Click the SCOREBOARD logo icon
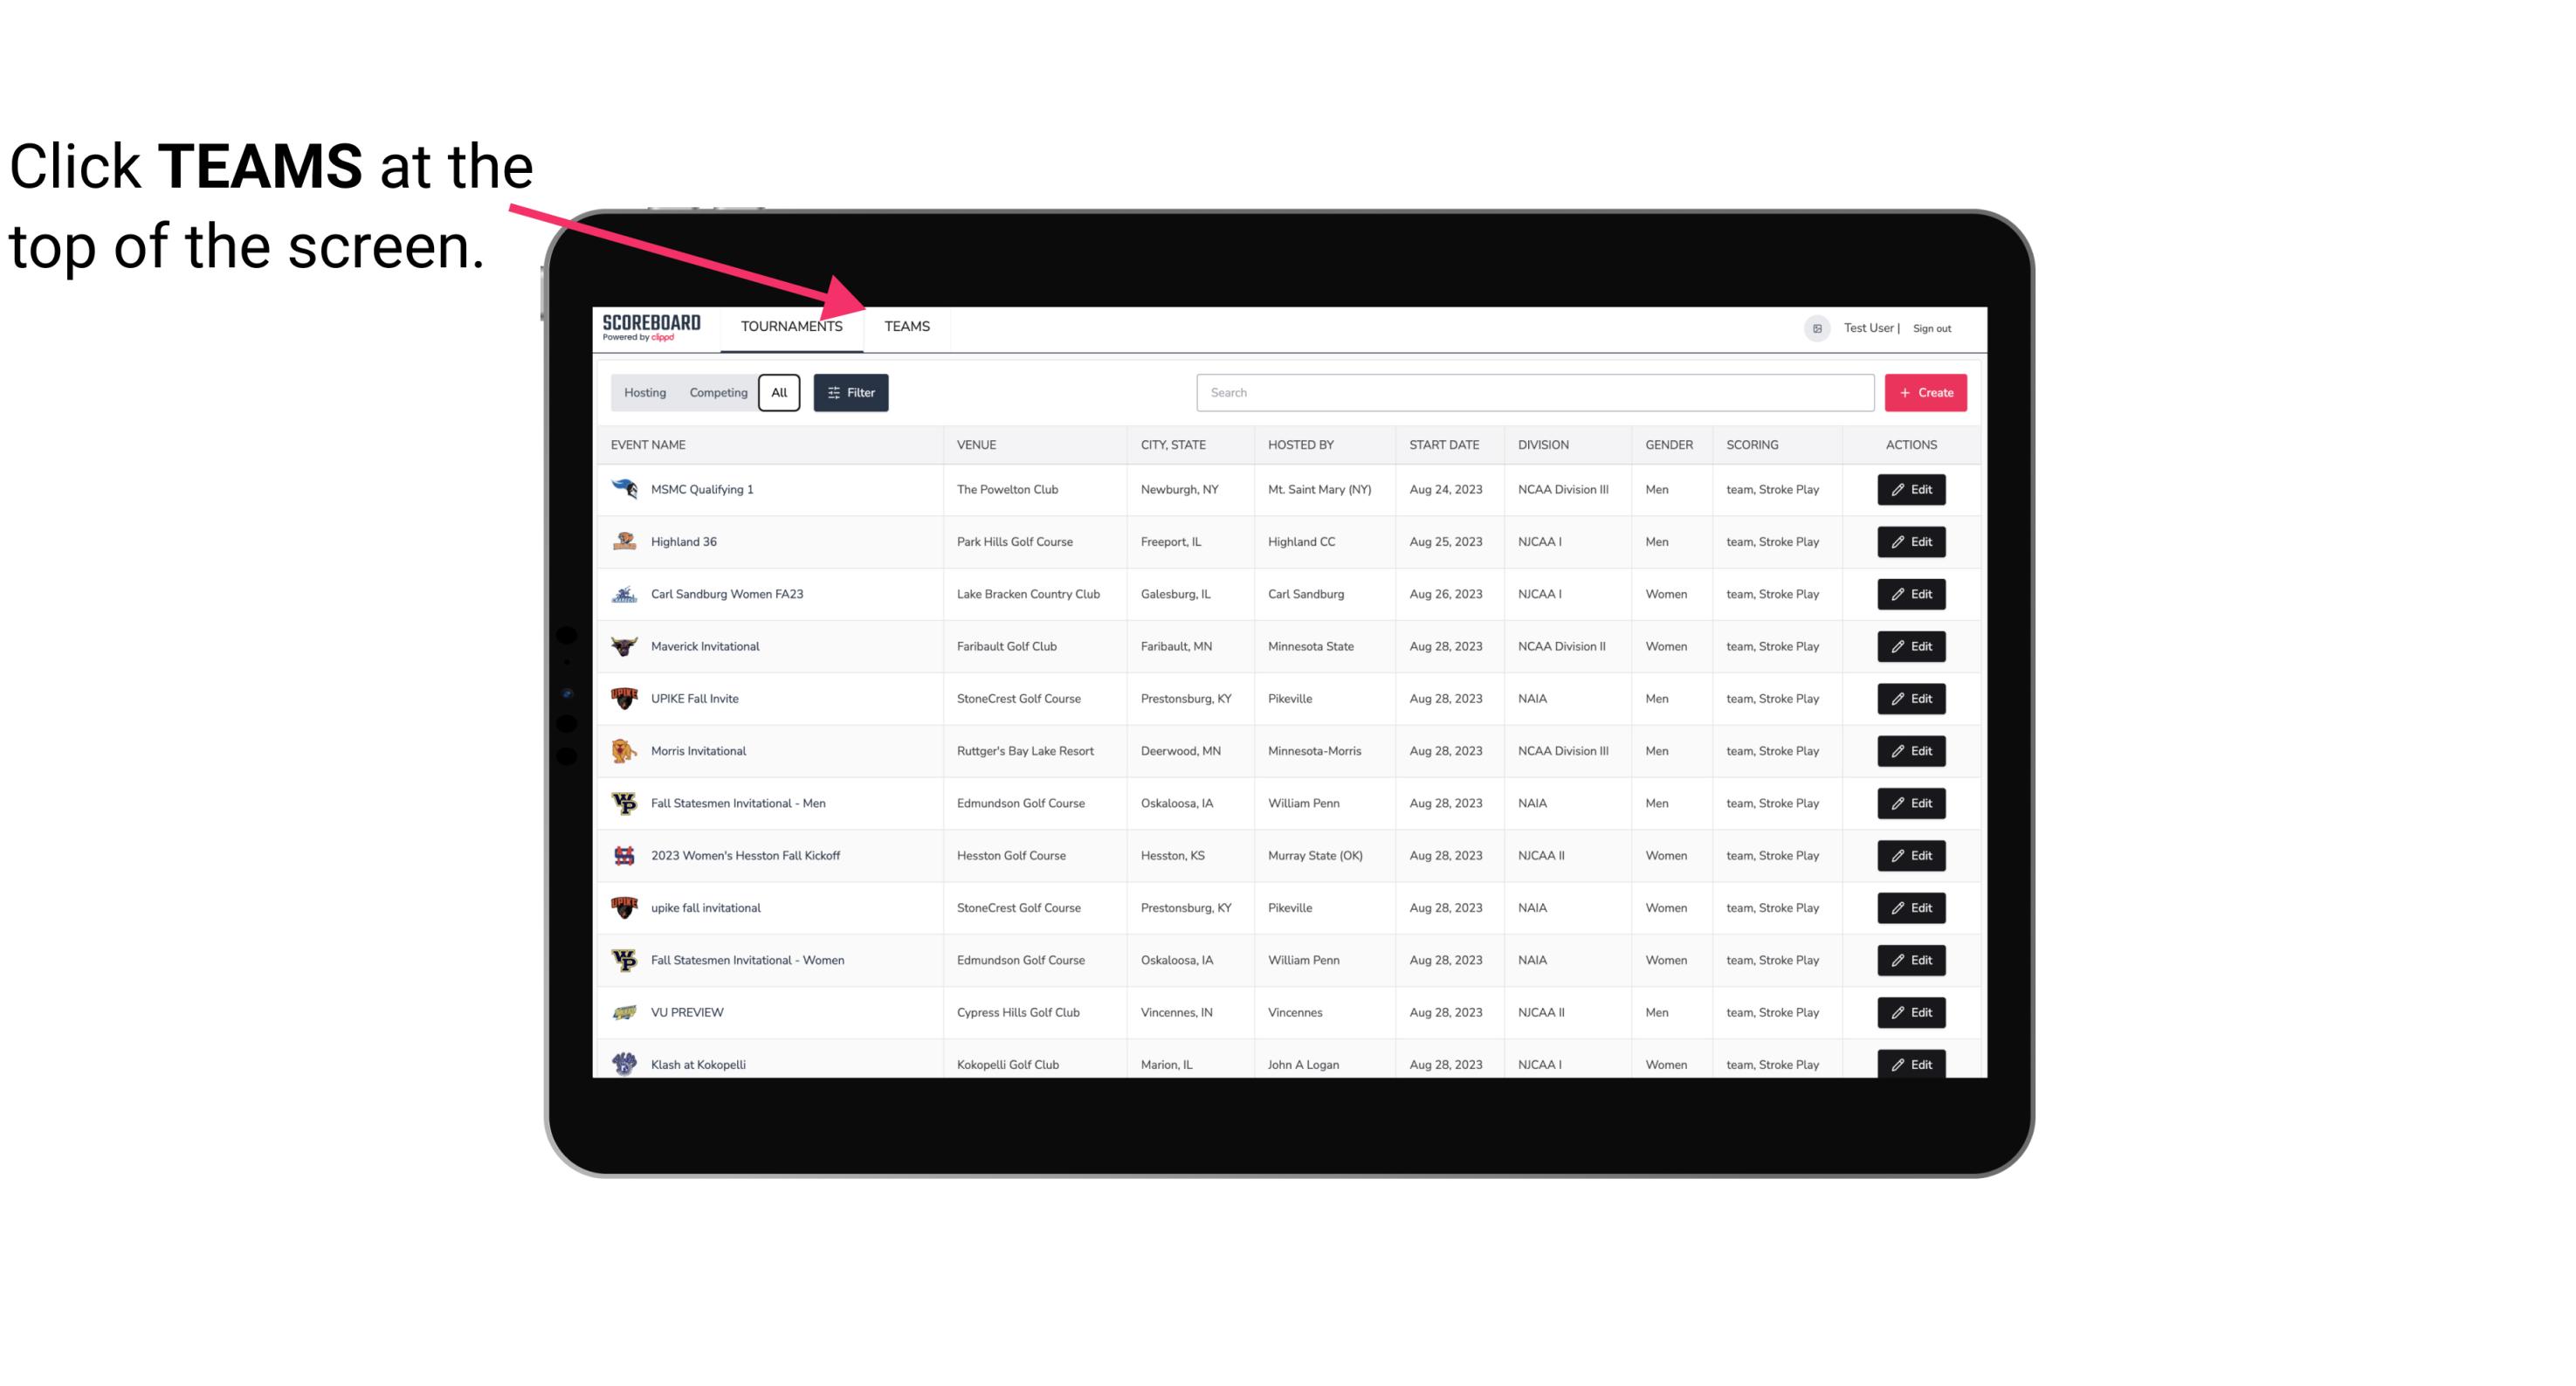Viewport: 2576px width, 1386px height. point(653,326)
